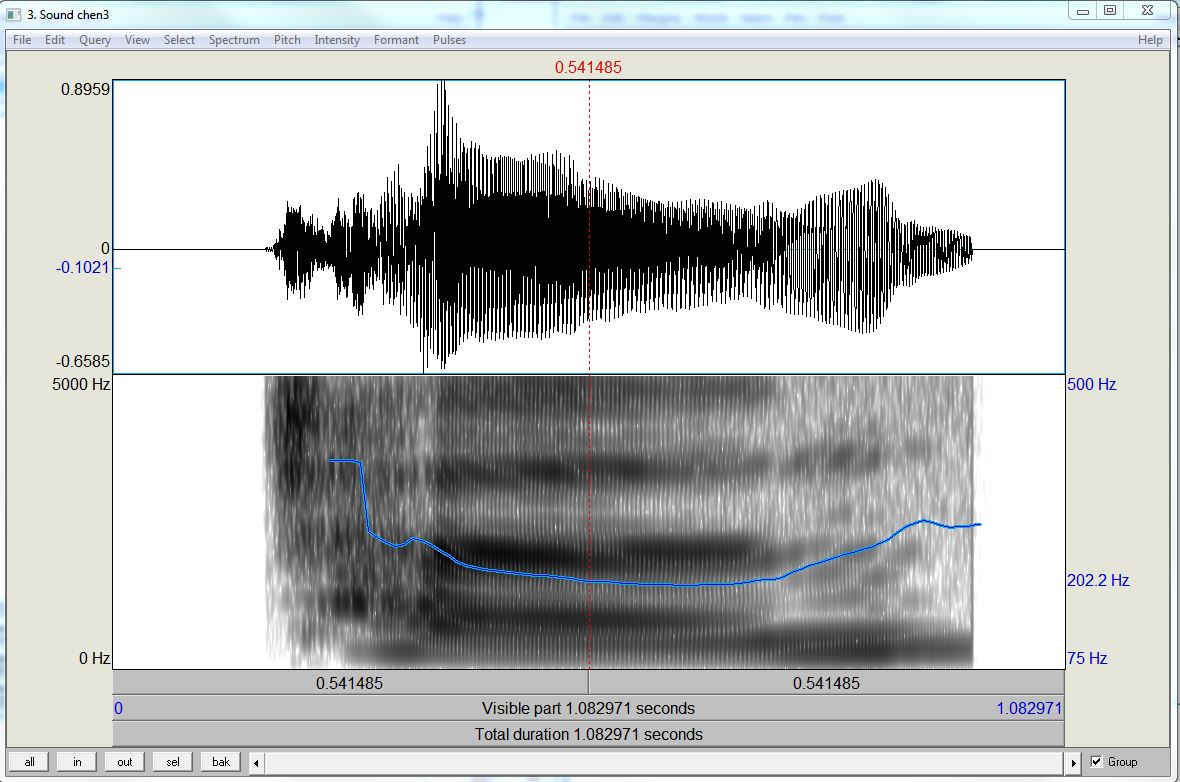Click the left scroll arrow
1180x782 pixels.
tap(257, 762)
